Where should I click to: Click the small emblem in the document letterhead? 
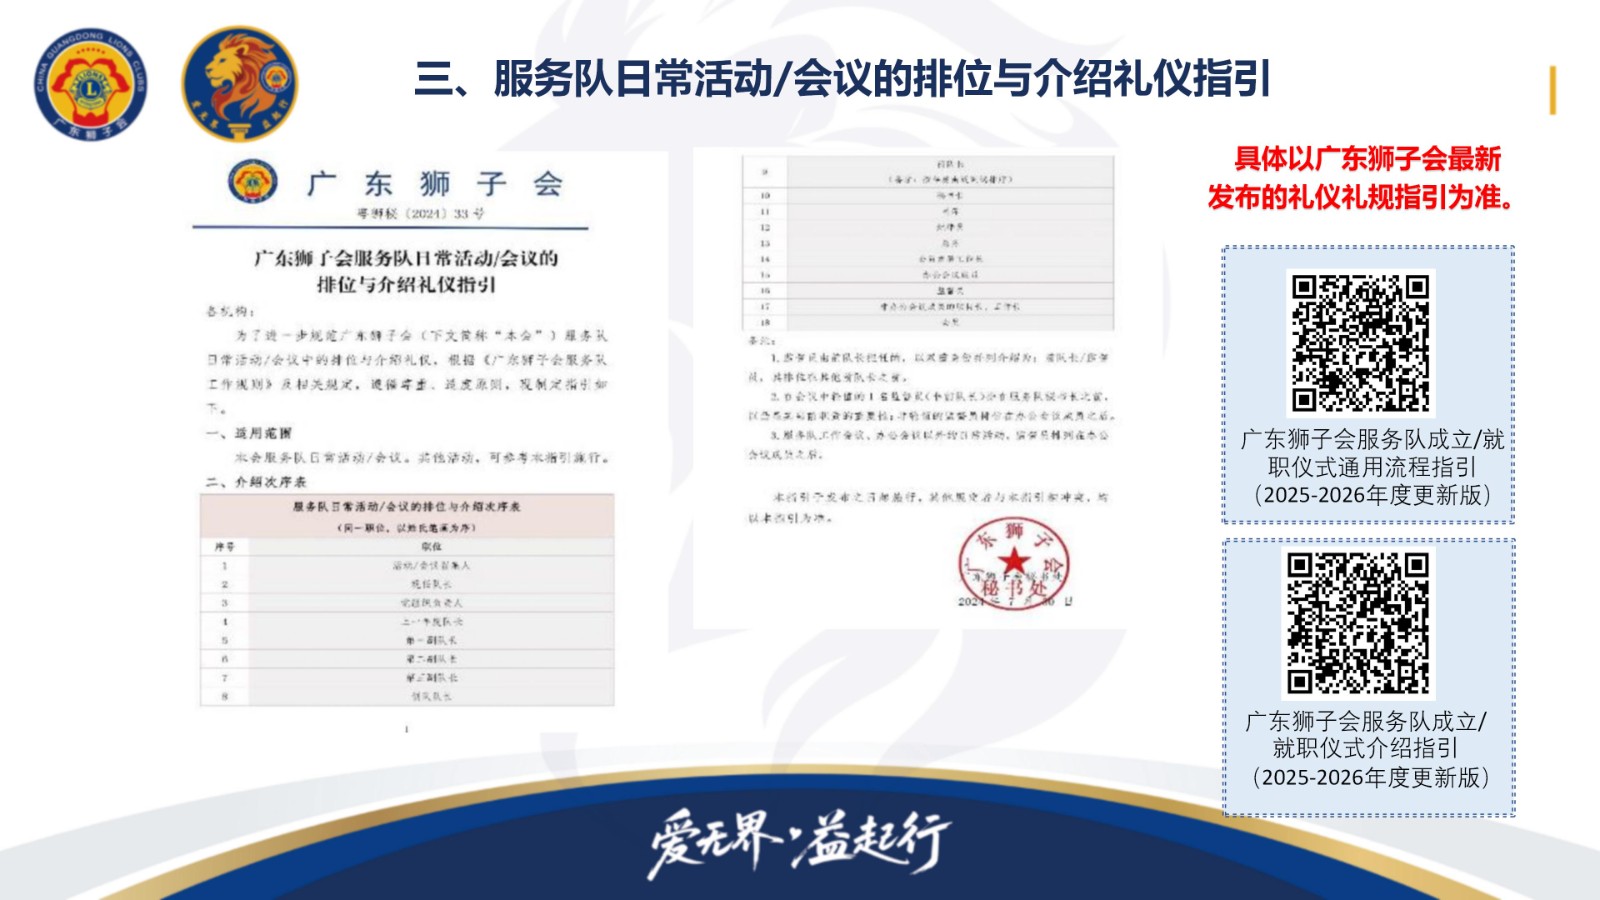(252, 182)
